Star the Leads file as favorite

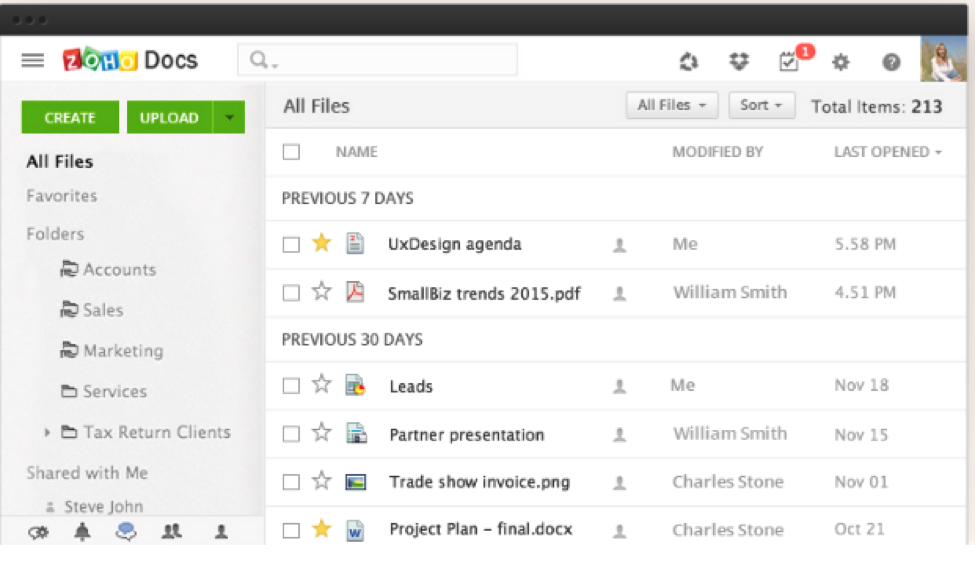321,384
